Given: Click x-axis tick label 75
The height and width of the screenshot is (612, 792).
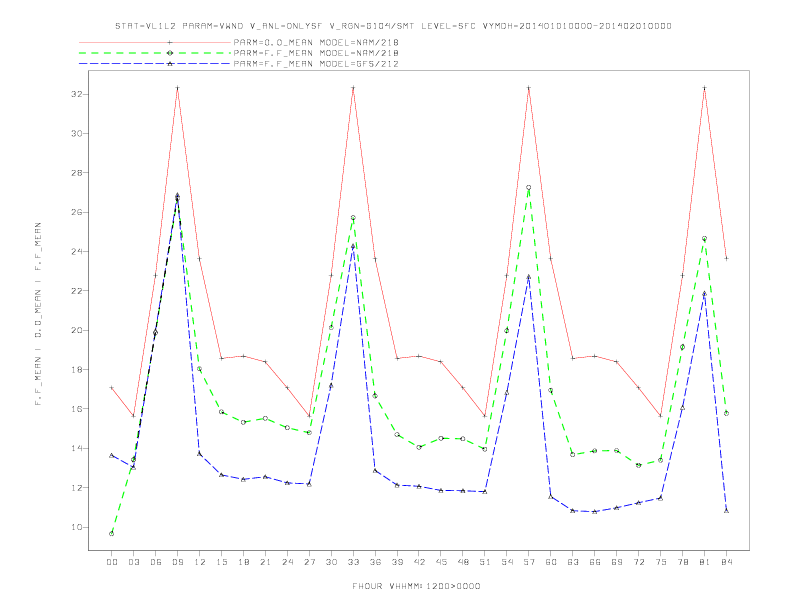Looking at the screenshot, I should click(x=661, y=562).
